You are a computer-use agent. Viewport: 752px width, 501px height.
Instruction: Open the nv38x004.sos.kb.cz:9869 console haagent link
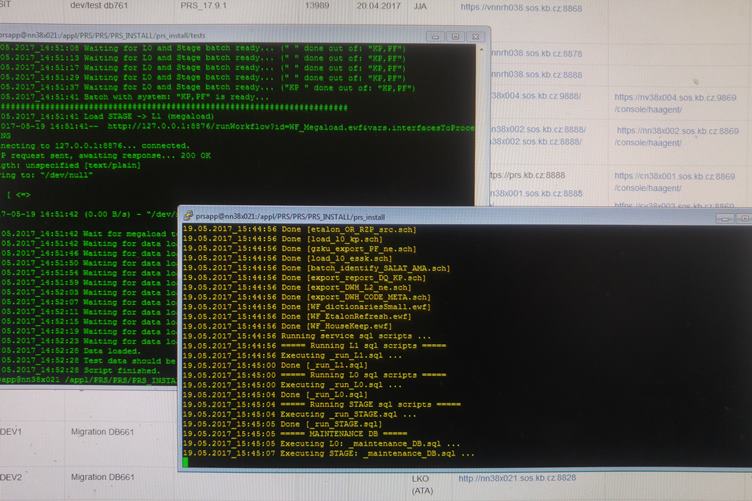click(675, 103)
